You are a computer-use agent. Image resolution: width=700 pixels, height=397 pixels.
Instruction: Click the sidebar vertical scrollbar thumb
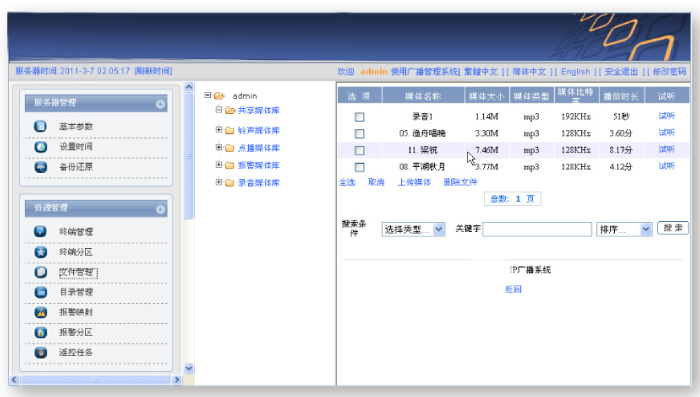click(x=189, y=156)
